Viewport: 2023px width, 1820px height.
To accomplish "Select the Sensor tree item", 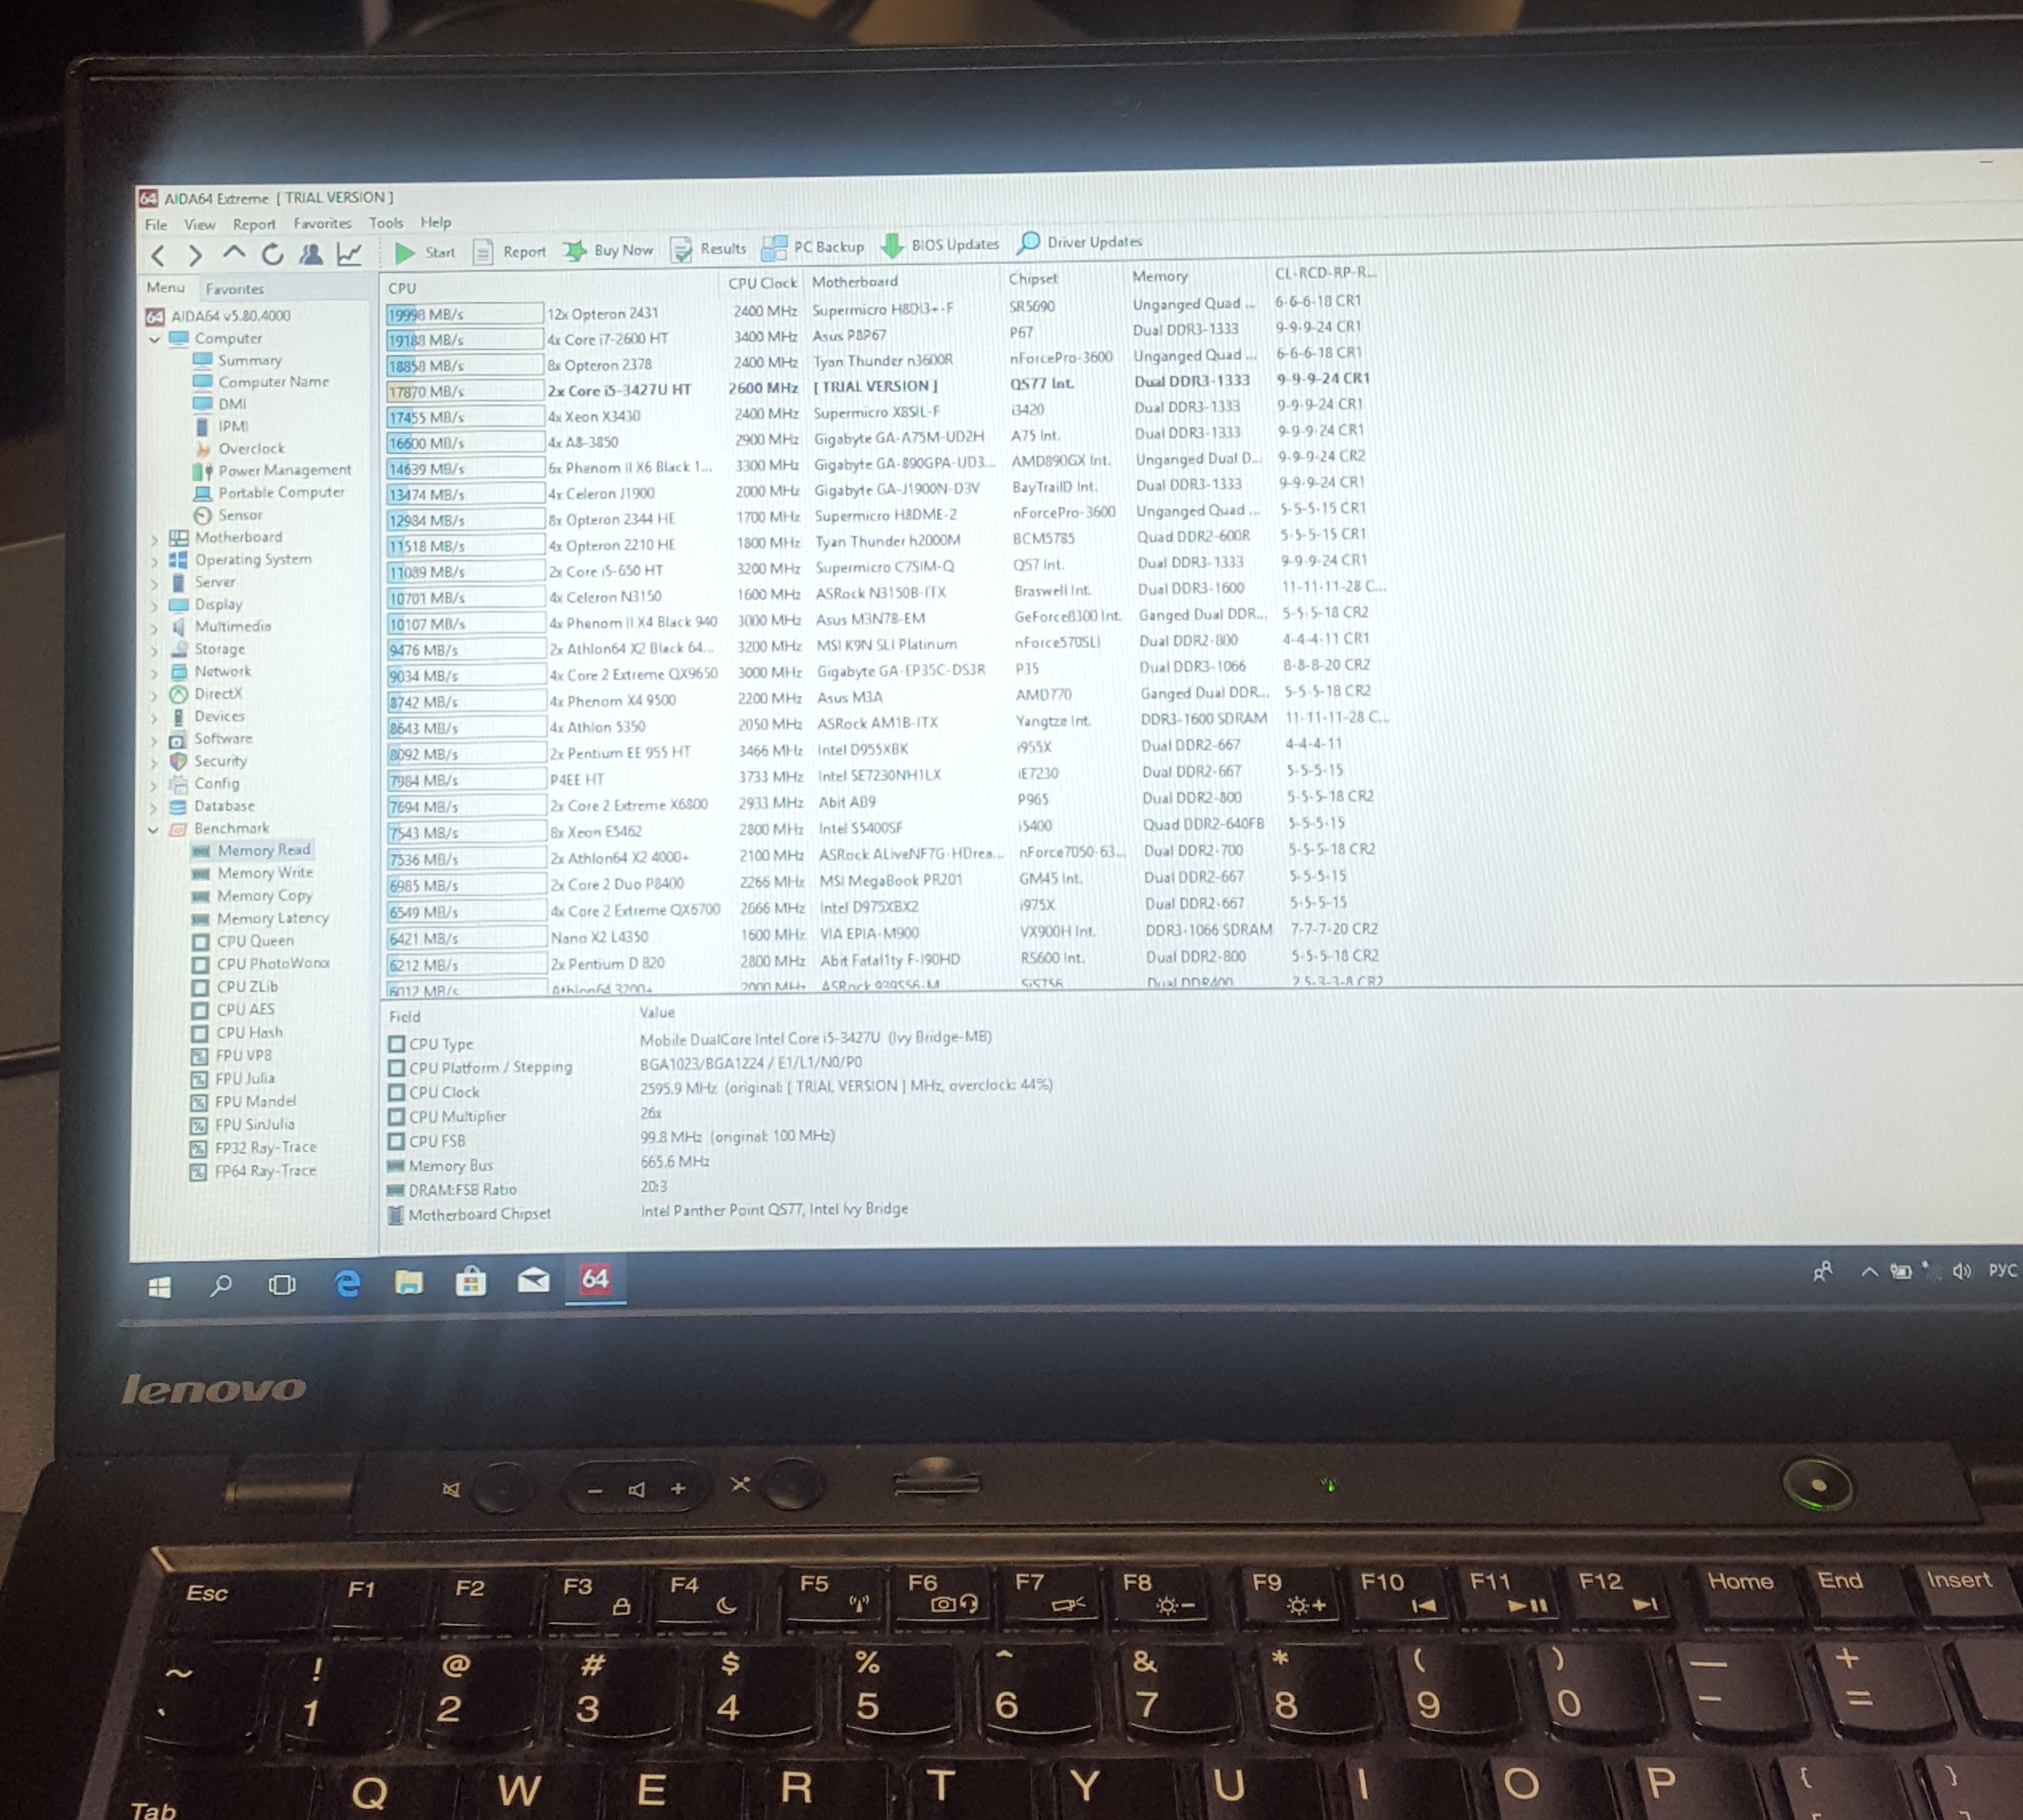I will click(229, 515).
